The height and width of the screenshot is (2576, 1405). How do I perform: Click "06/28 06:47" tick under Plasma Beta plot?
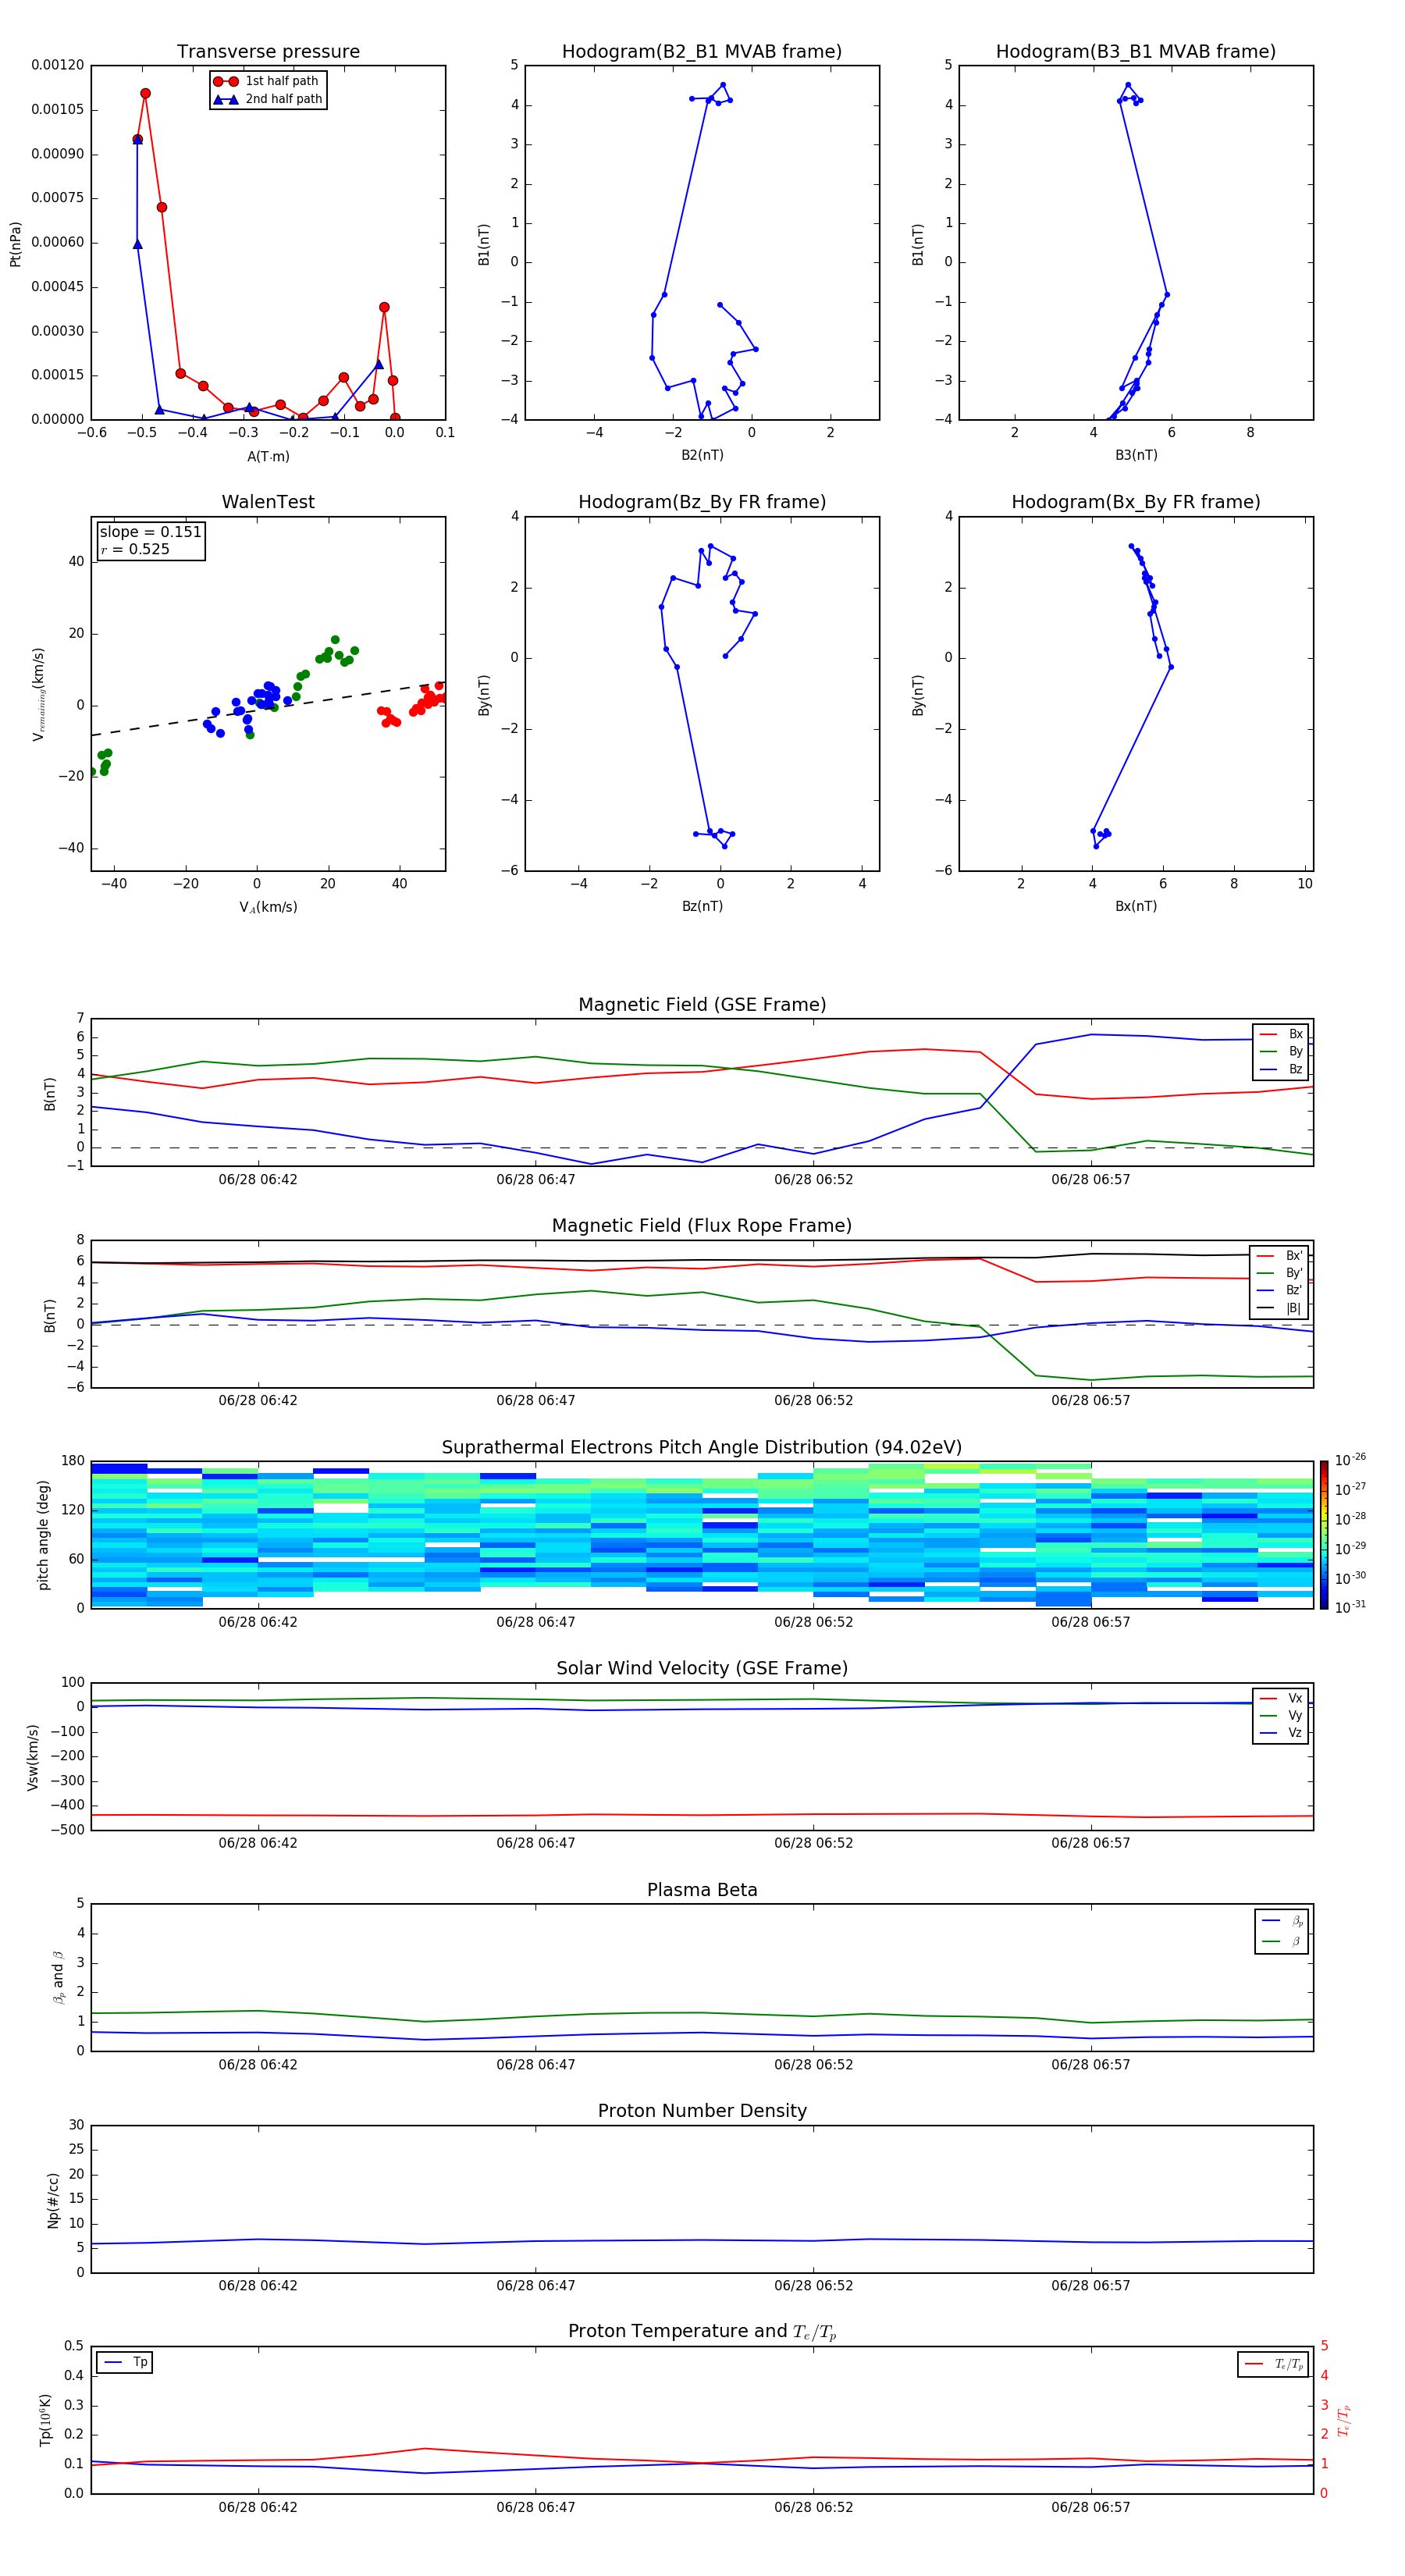pyautogui.click(x=536, y=2064)
